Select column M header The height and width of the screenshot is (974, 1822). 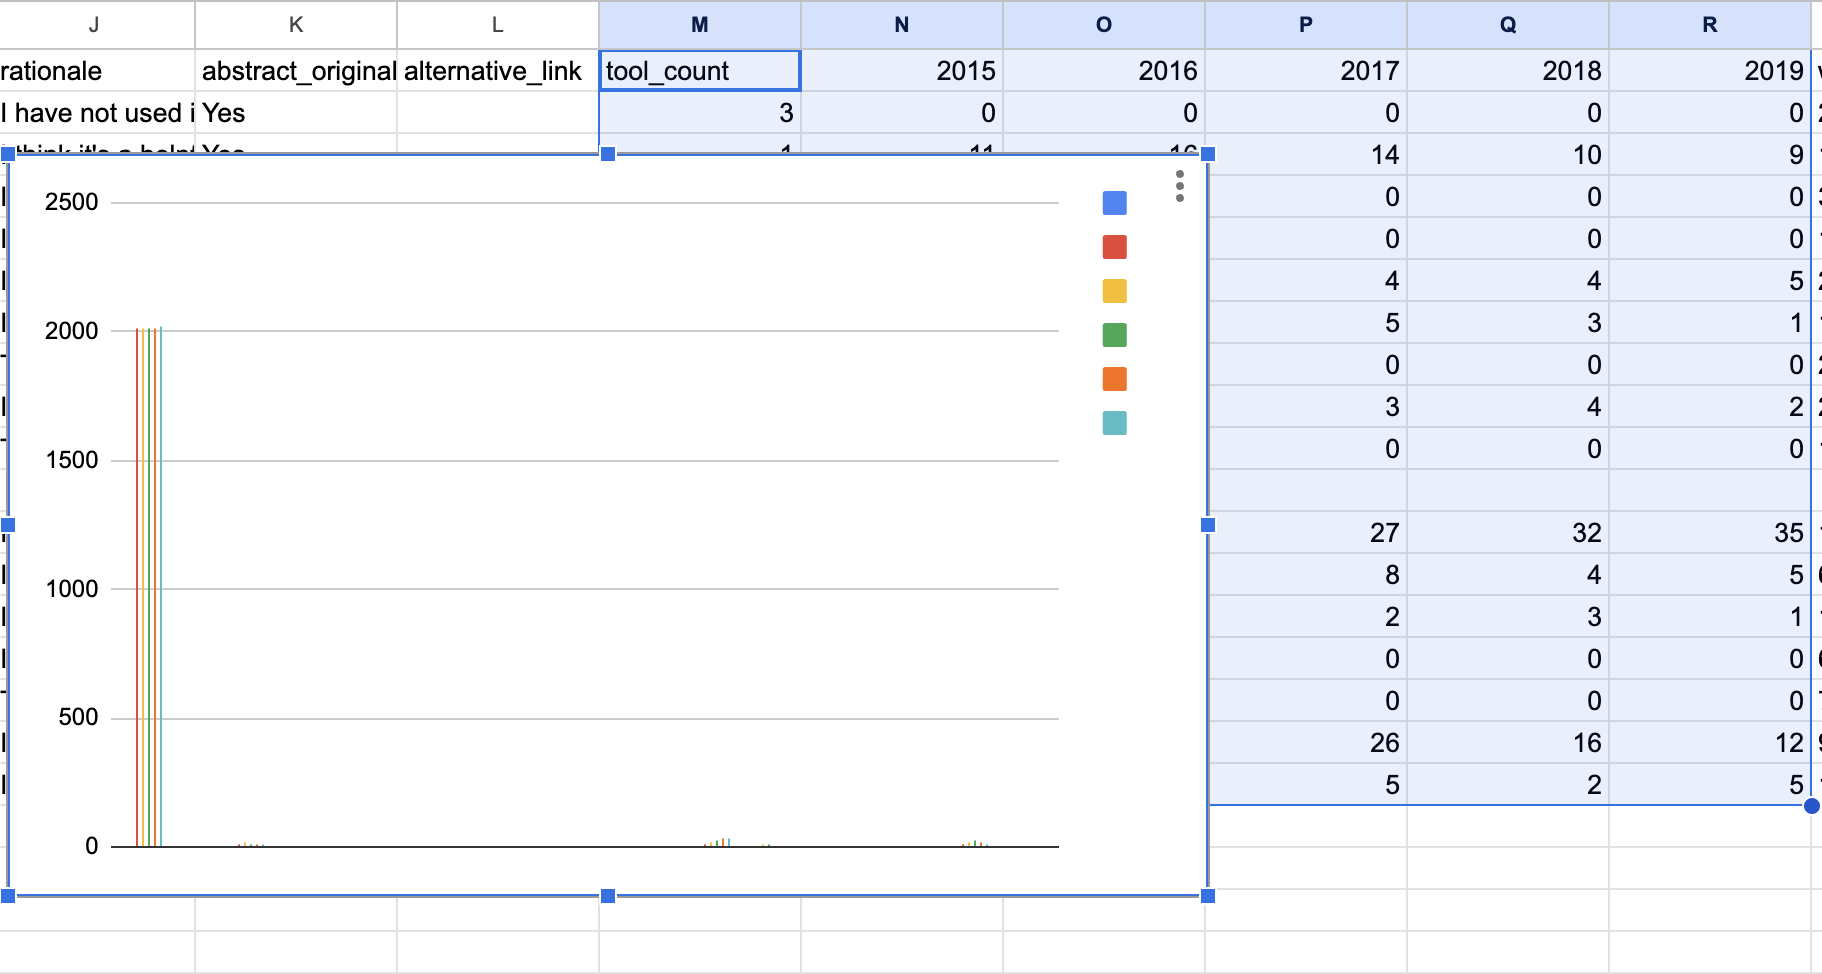[700, 25]
